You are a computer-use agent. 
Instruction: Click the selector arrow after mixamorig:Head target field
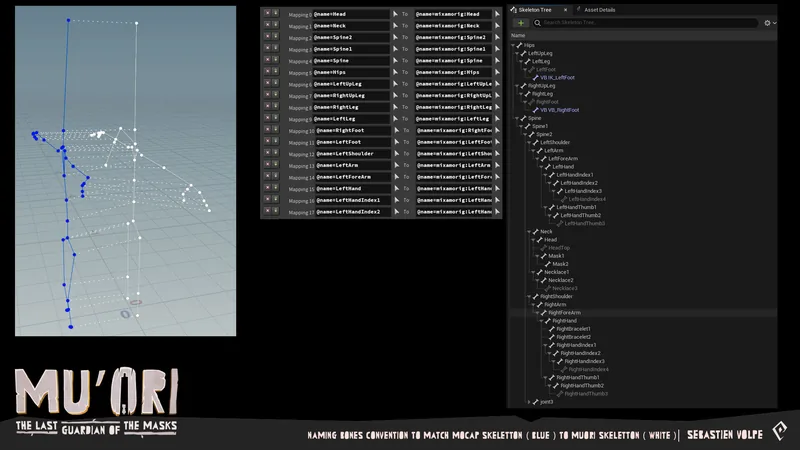497,14
